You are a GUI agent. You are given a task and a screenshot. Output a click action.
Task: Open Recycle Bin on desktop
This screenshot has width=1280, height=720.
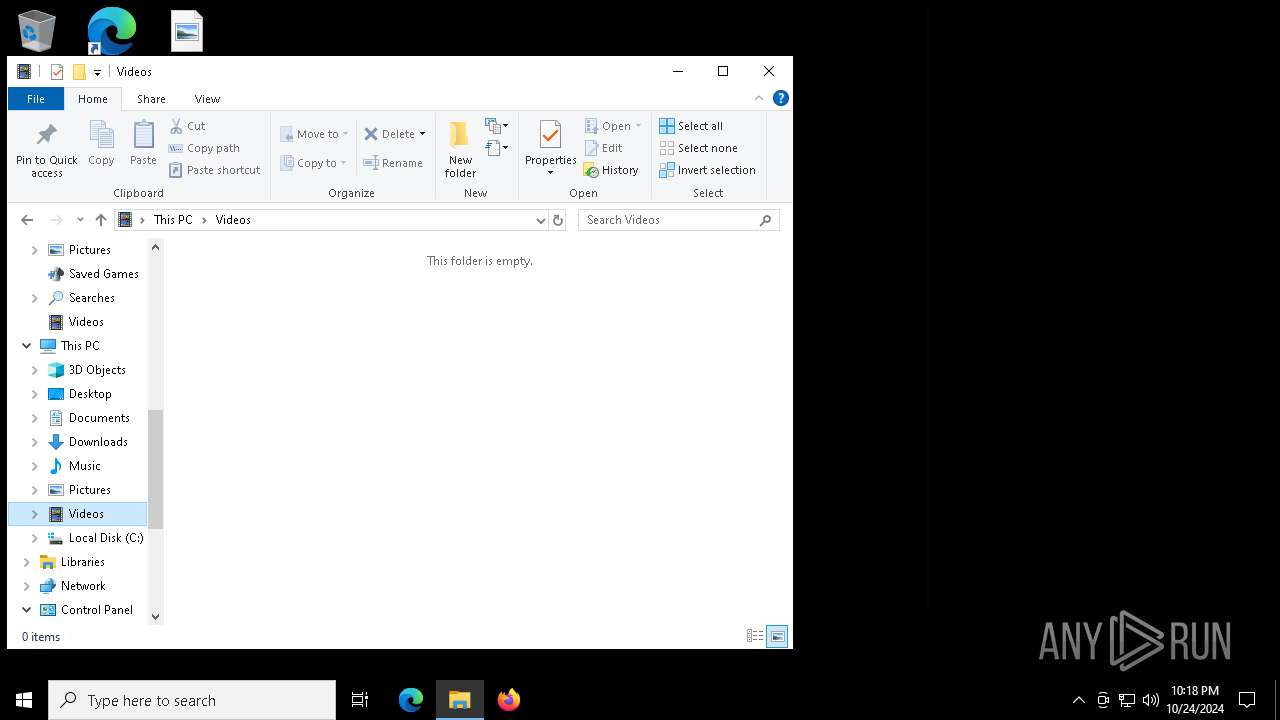(x=37, y=30)
